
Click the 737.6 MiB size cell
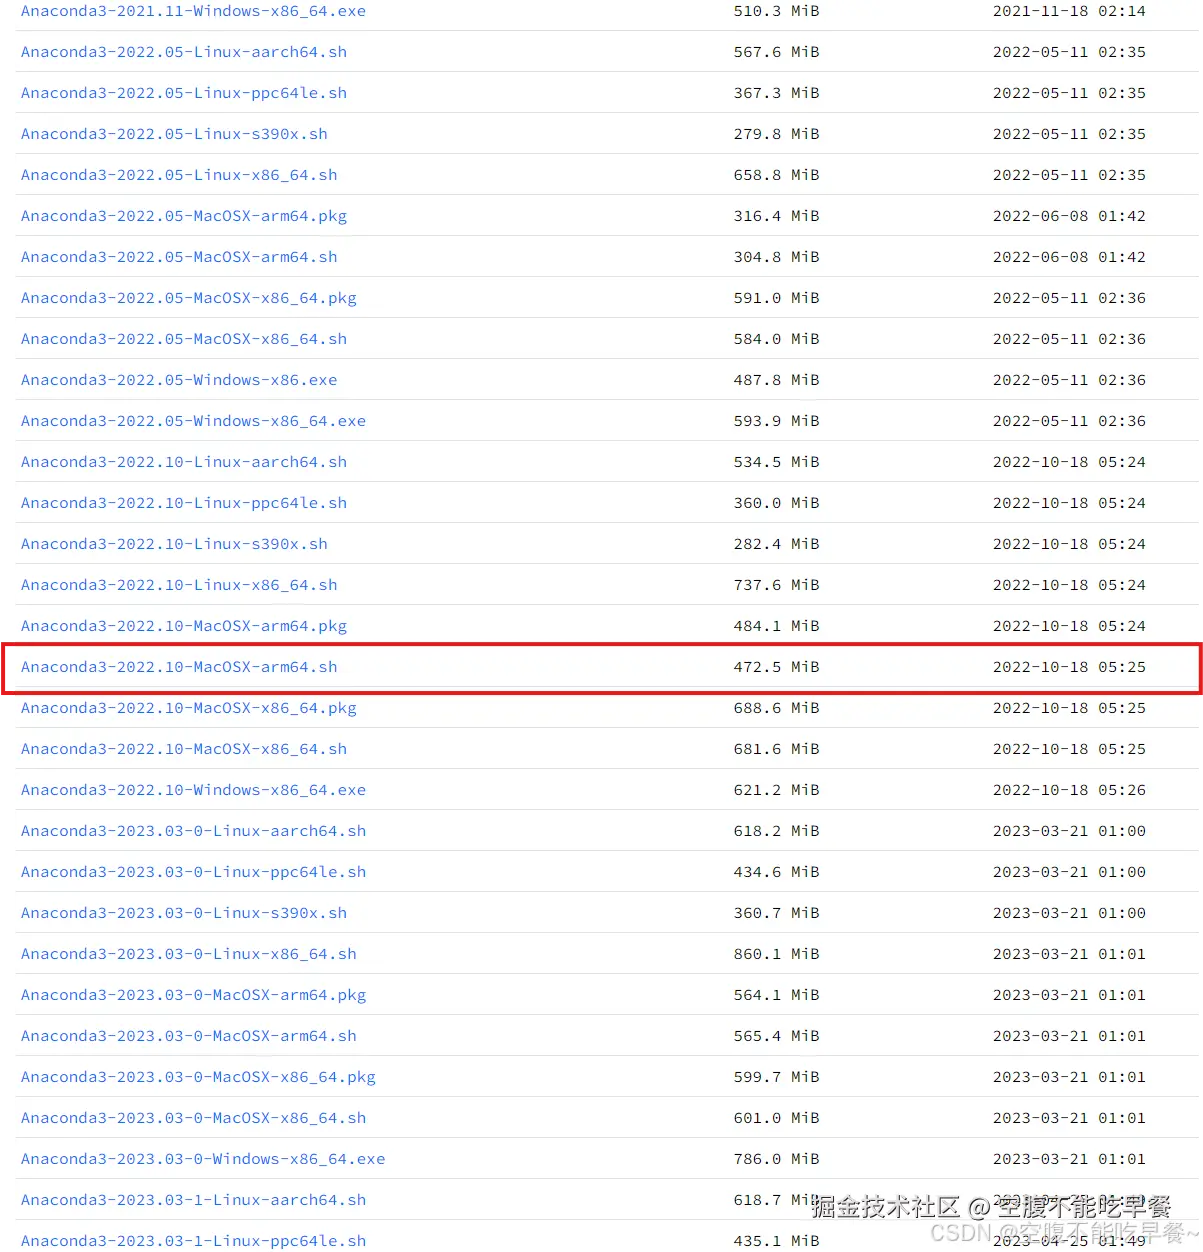click(776, 585)
